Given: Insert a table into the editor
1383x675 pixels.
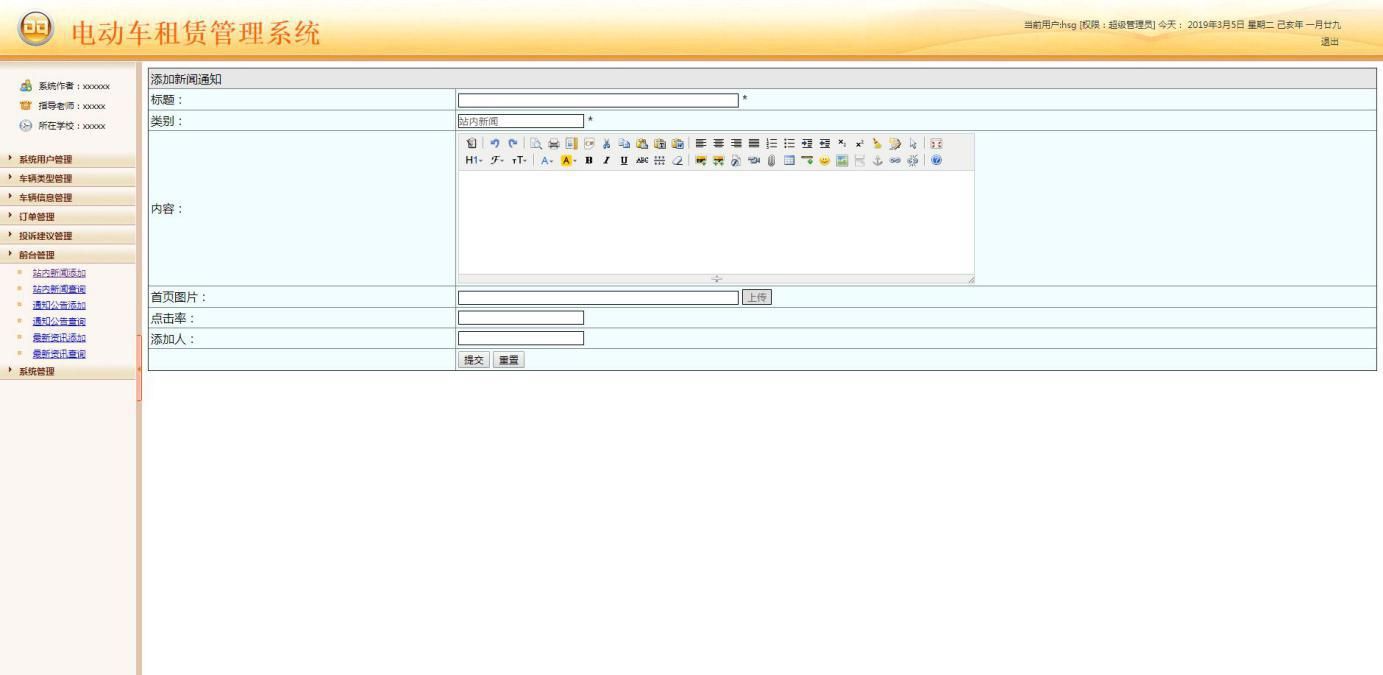Looking at the screenshot, I should click(x=789, y=160).
